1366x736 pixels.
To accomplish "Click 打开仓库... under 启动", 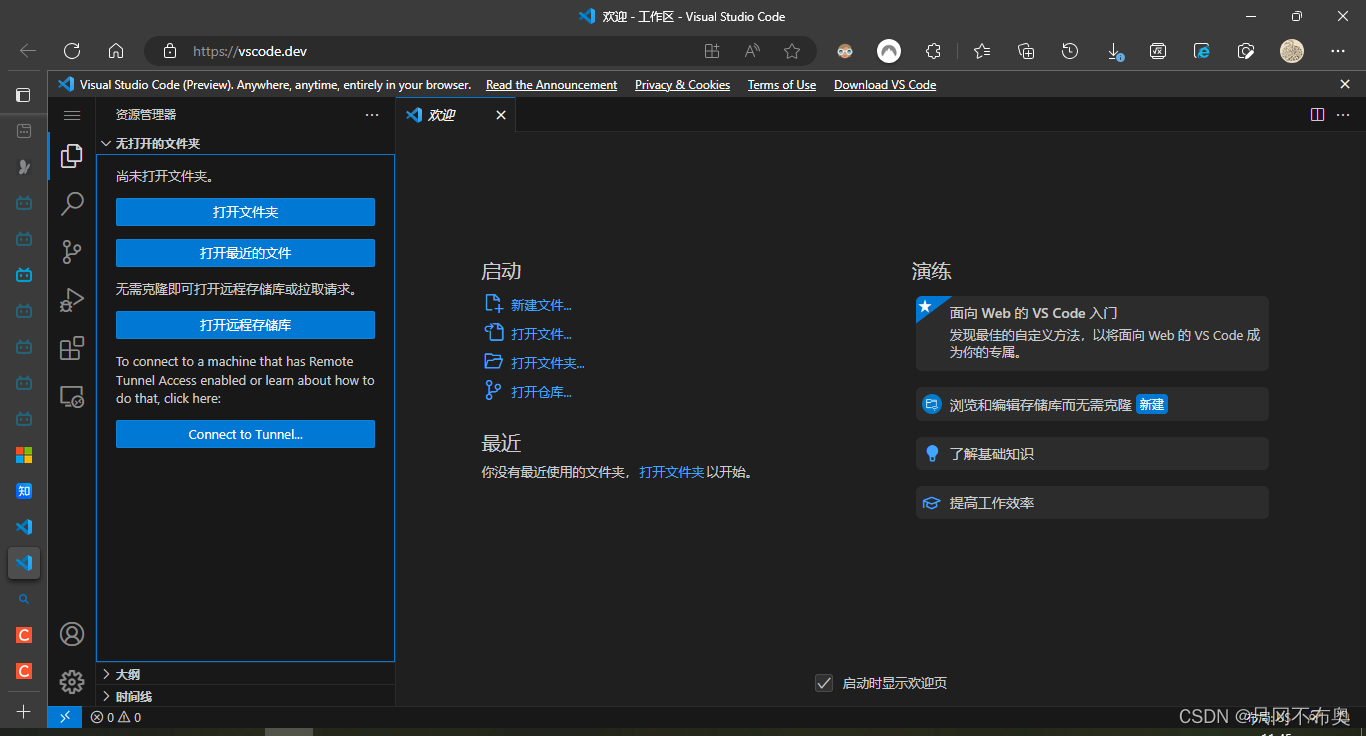I will click(x=541, y=392).
